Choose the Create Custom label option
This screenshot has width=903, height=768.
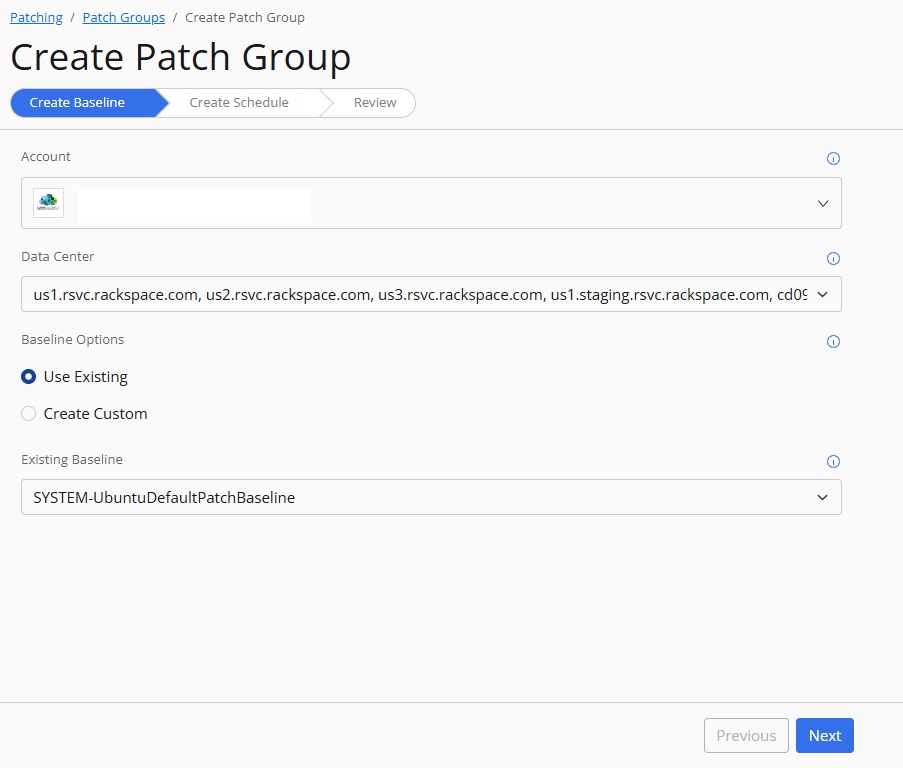point(96,413)
